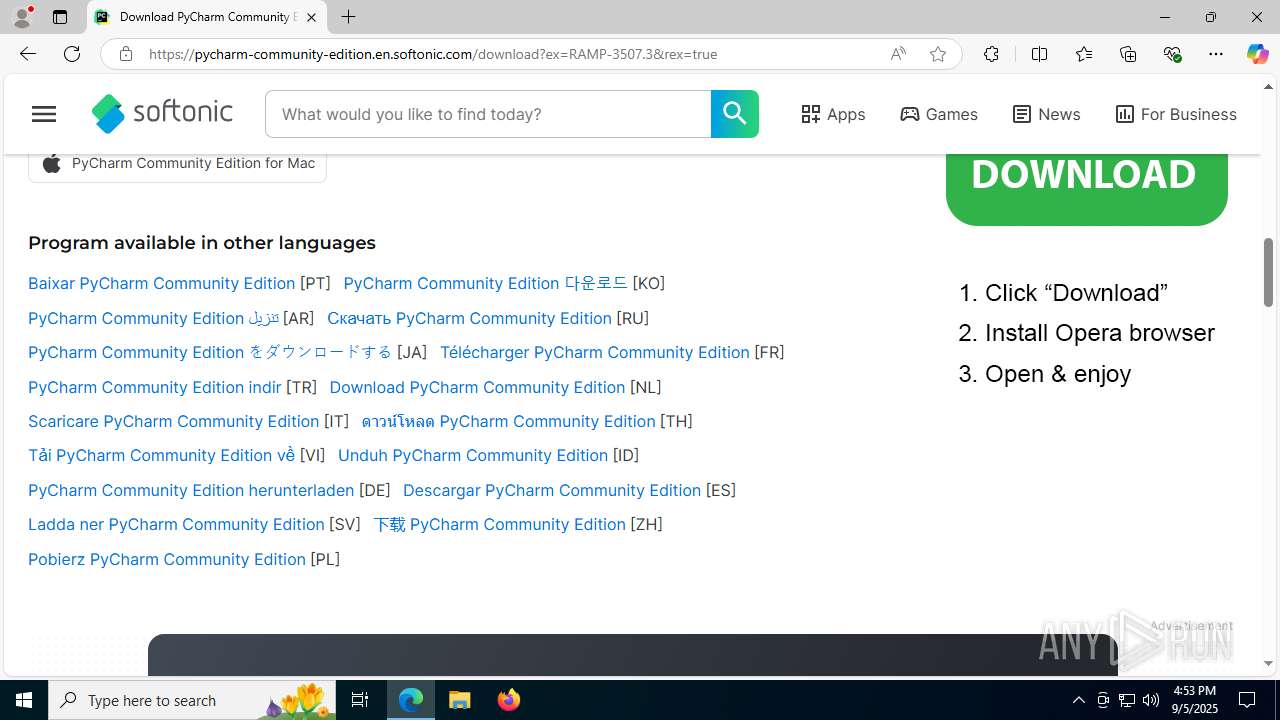
Task: Open File Explorer from the taskbar
Action: (460, 700)
